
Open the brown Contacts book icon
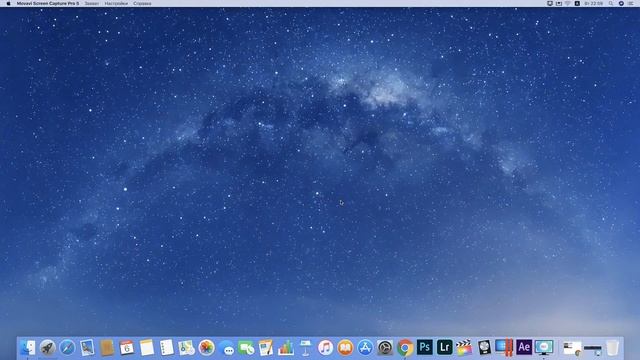(x=107, y=348)
